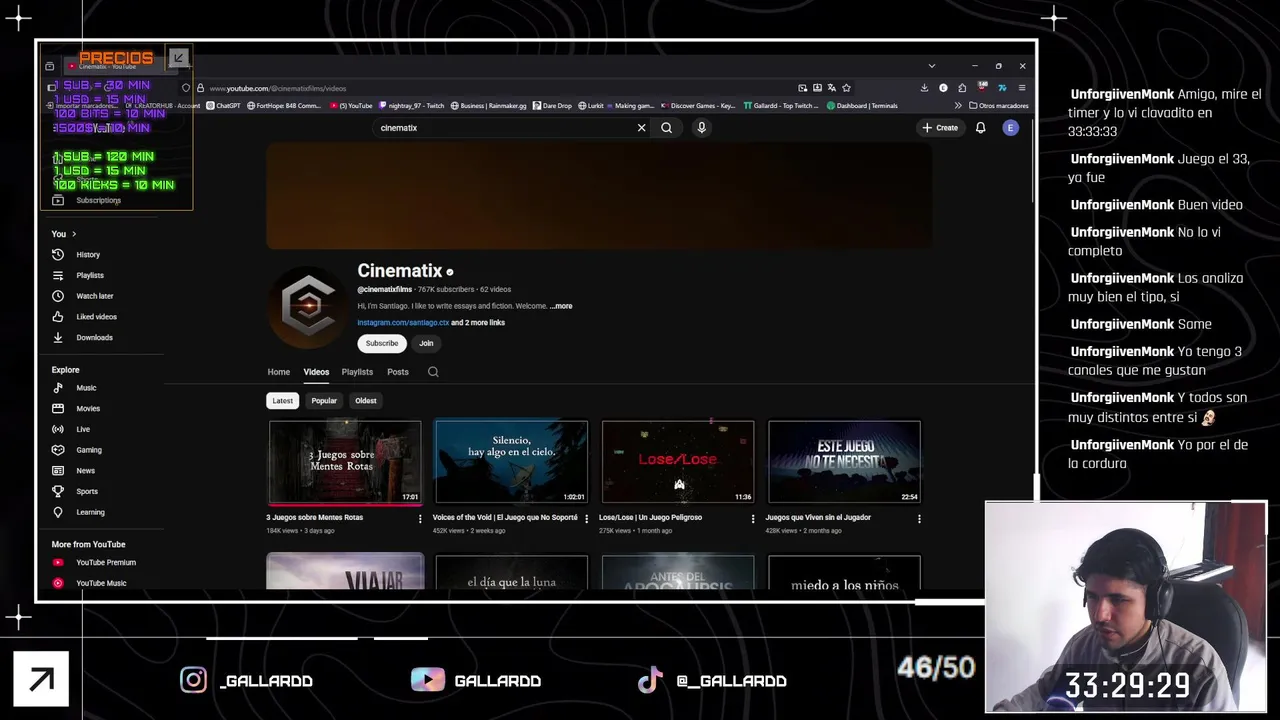1280x720 pixels.
Task: Switch to the channel Posts tab
Action: pos(398,372)
